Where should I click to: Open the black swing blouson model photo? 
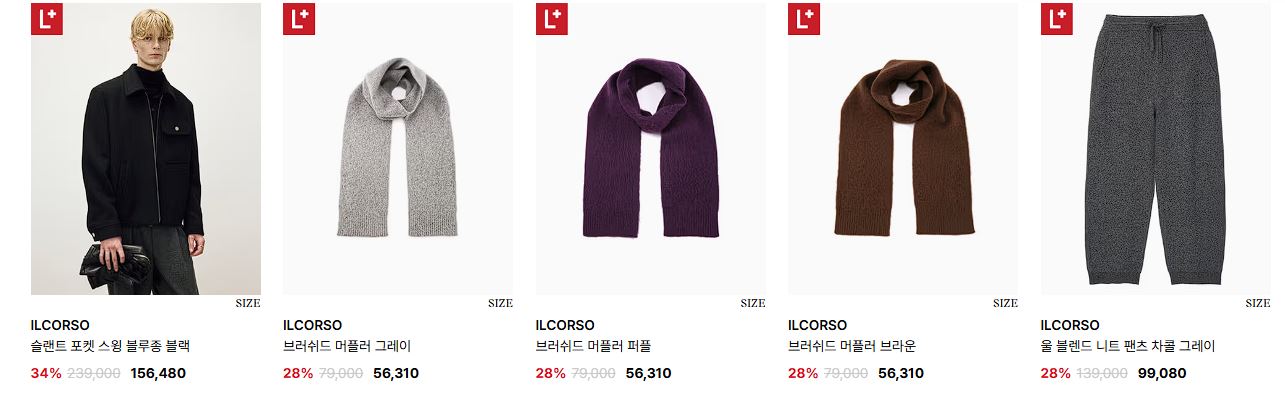146,148
